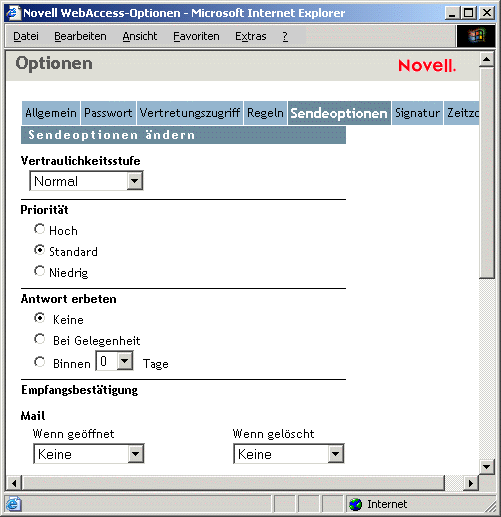Screen dimensions: 501x517
Task: Click the horizontal scrollbar thumb
Action: [233, 483]
